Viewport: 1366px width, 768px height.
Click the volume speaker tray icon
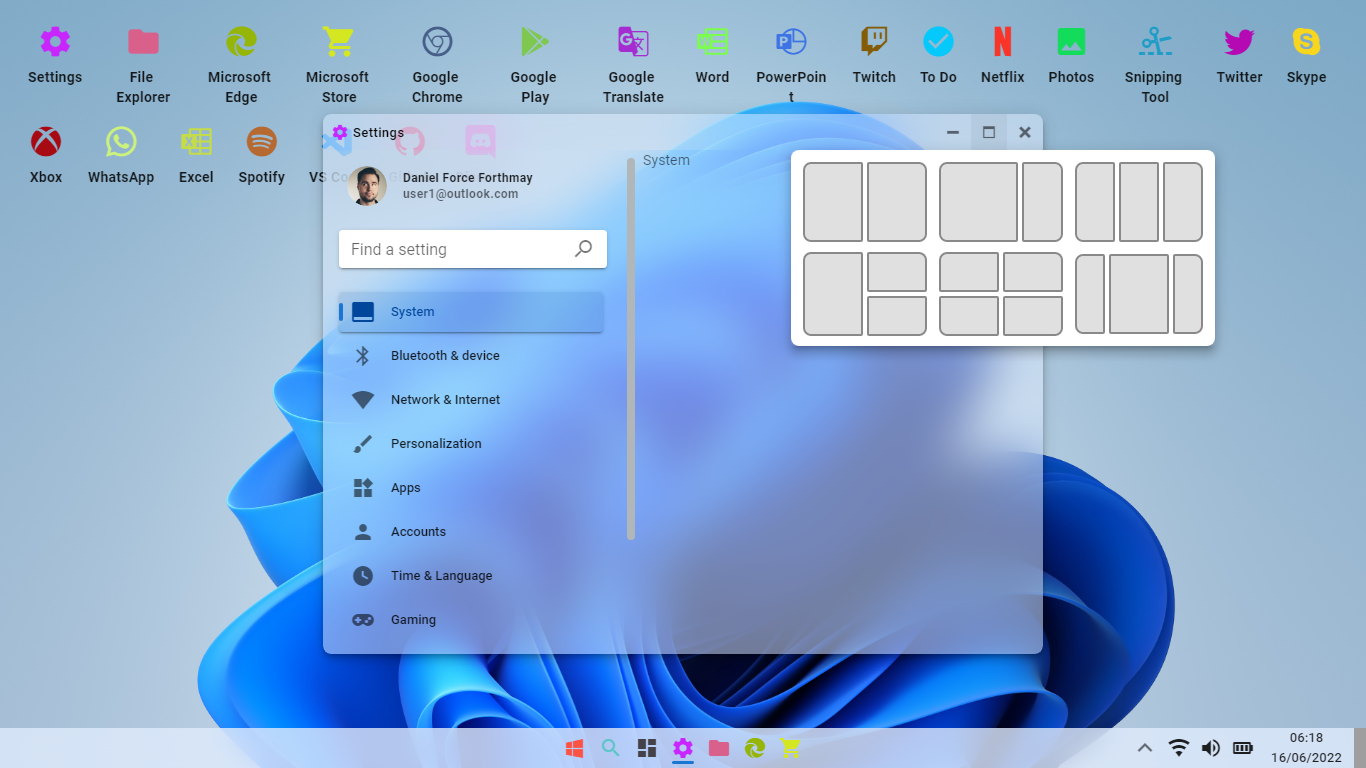click(x=1211, y=748)
